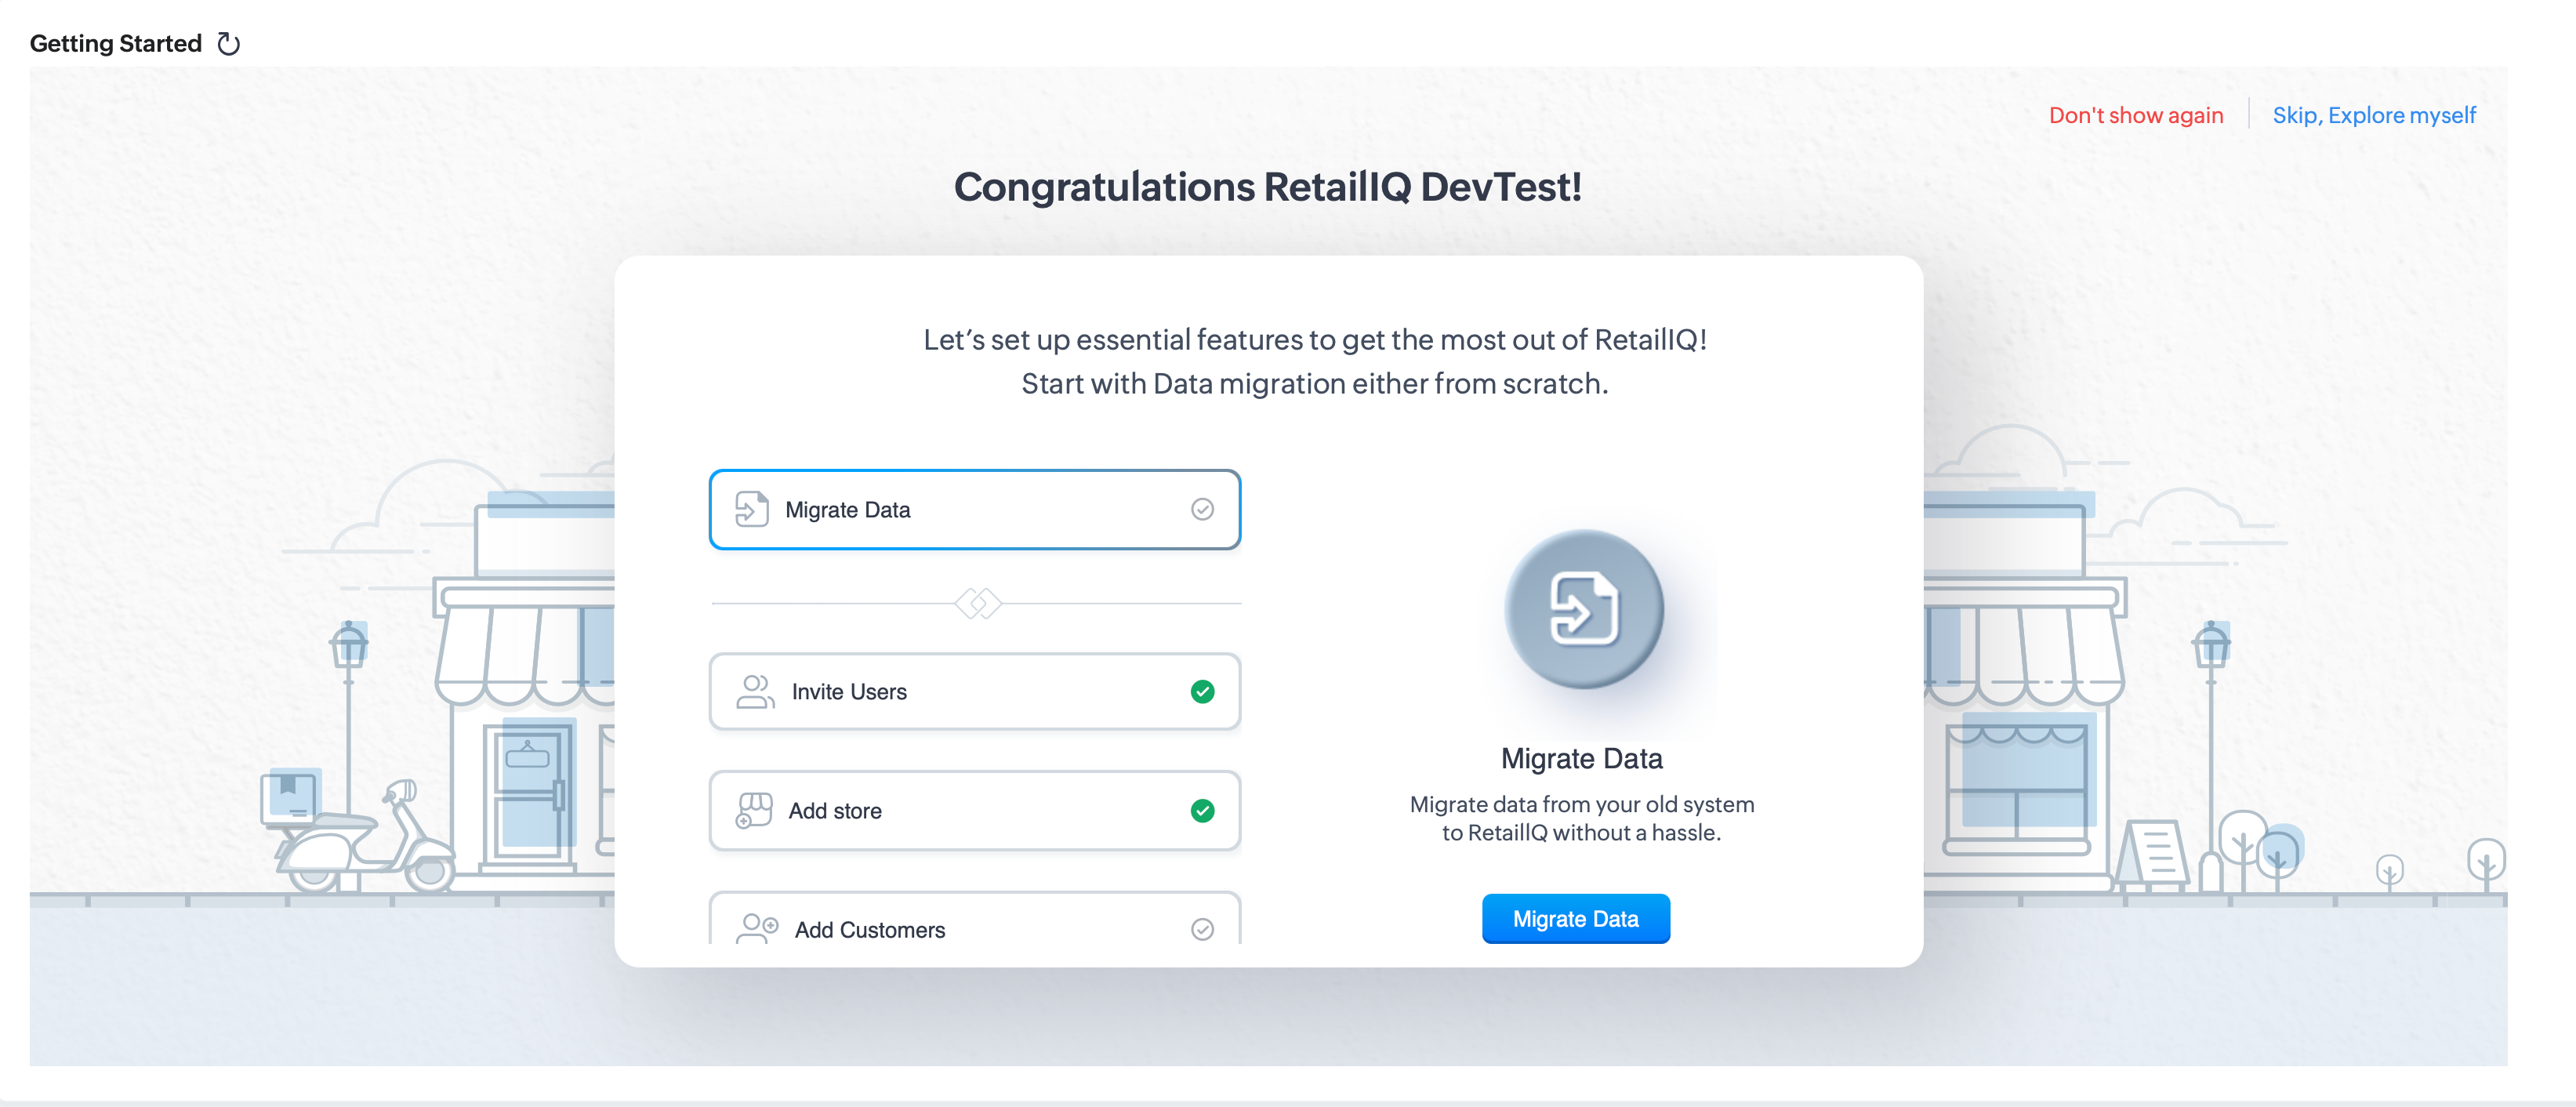The width and height of the screenshot is (2576, 1107).
Task: Toggle the Add Customers completion checkmark
Action: click(1203, 929)
